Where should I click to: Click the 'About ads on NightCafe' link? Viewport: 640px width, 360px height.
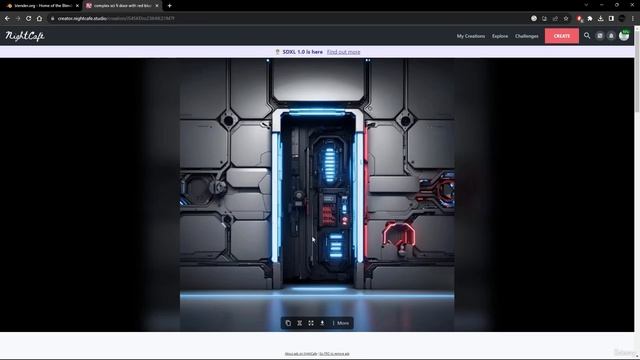[301, 353]
